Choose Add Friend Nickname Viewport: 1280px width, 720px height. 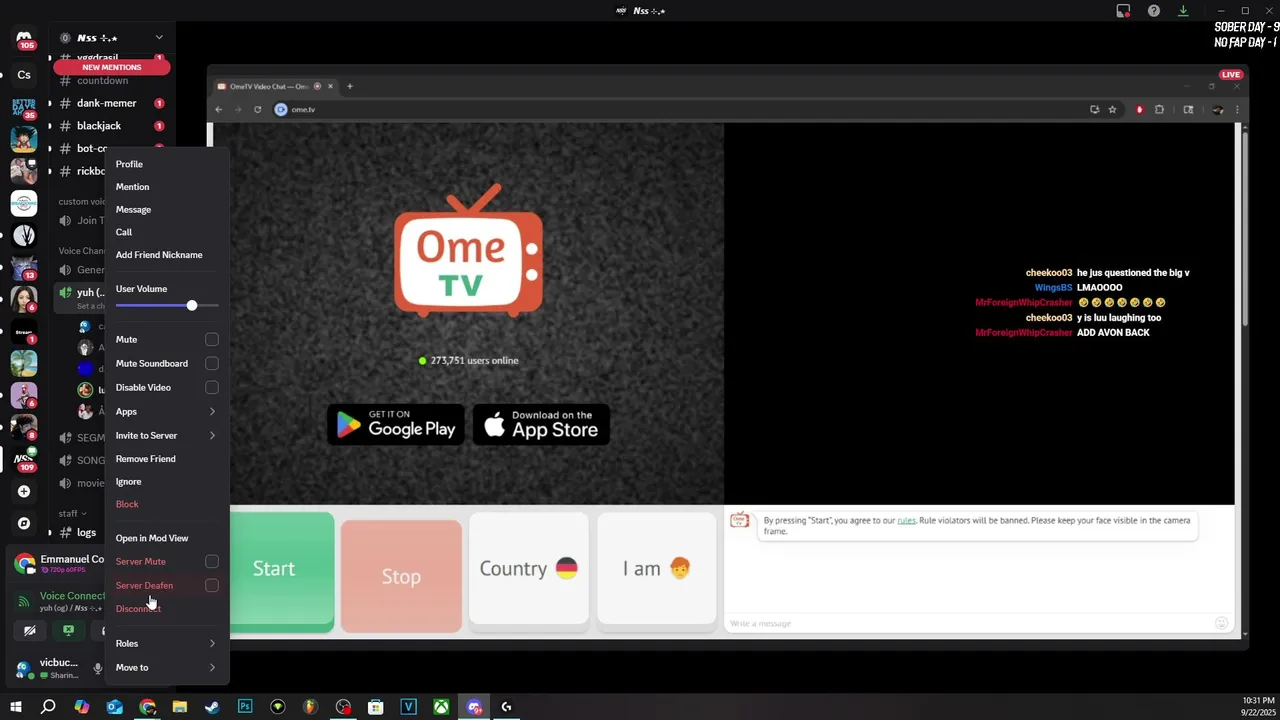coord(167,255)
